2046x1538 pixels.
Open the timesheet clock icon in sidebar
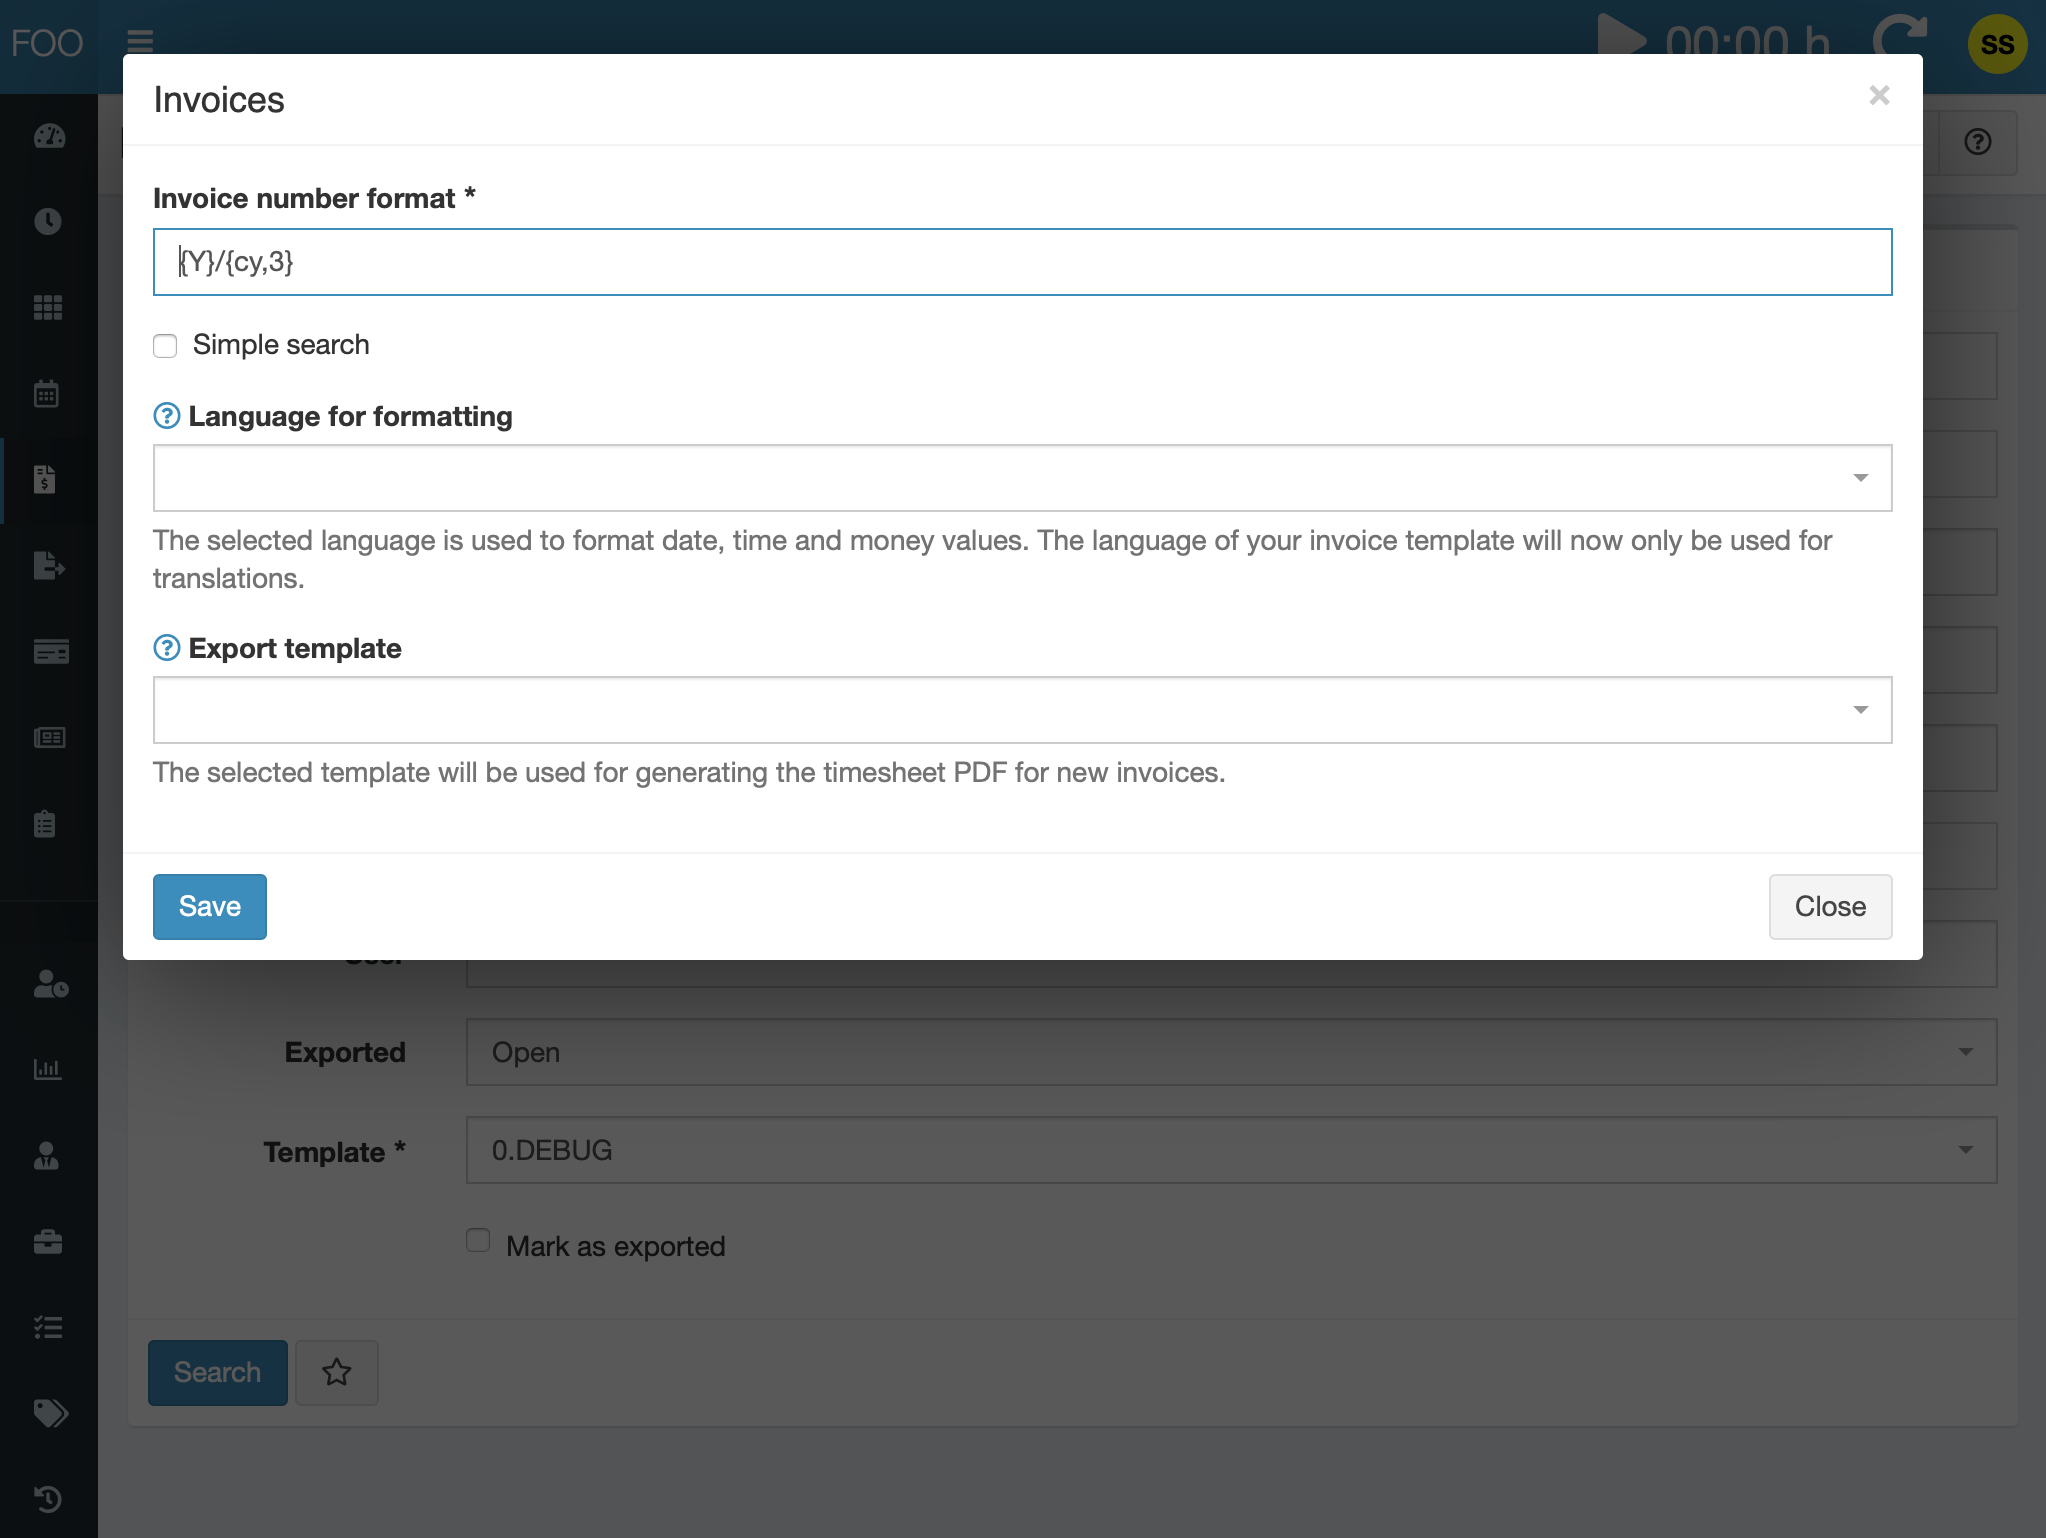click(48, 221)
